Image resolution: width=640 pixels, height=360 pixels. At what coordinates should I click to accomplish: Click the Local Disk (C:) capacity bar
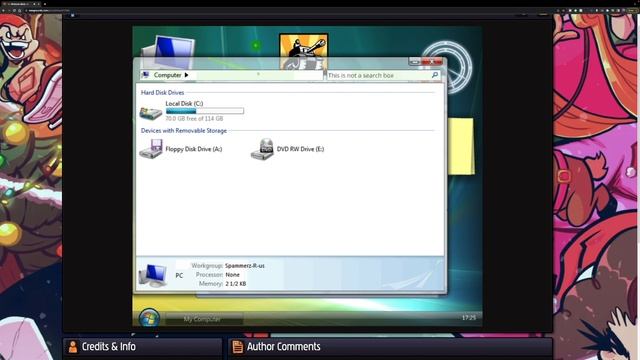click(x=205, y=111)
